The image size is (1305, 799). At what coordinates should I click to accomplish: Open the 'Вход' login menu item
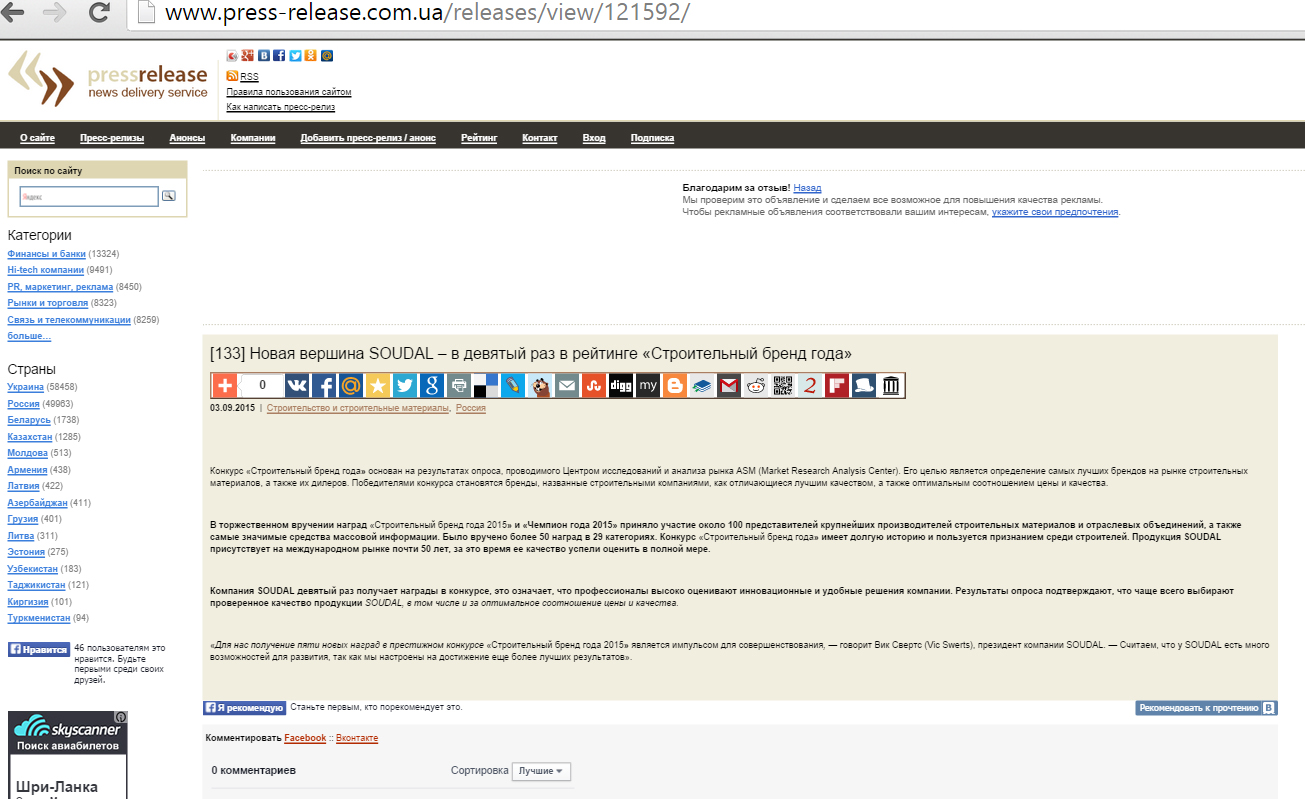tap(594, 138)
